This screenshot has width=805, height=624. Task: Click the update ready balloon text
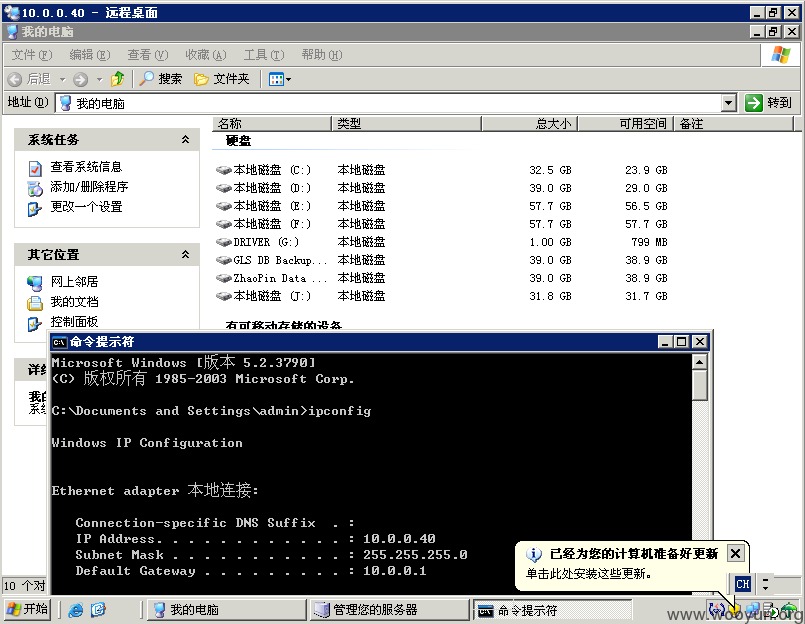588,573
